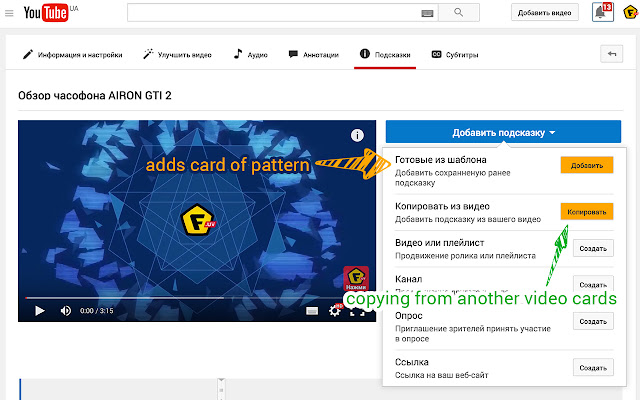
Task: Click the channel logo in video center
Action: 198,220
